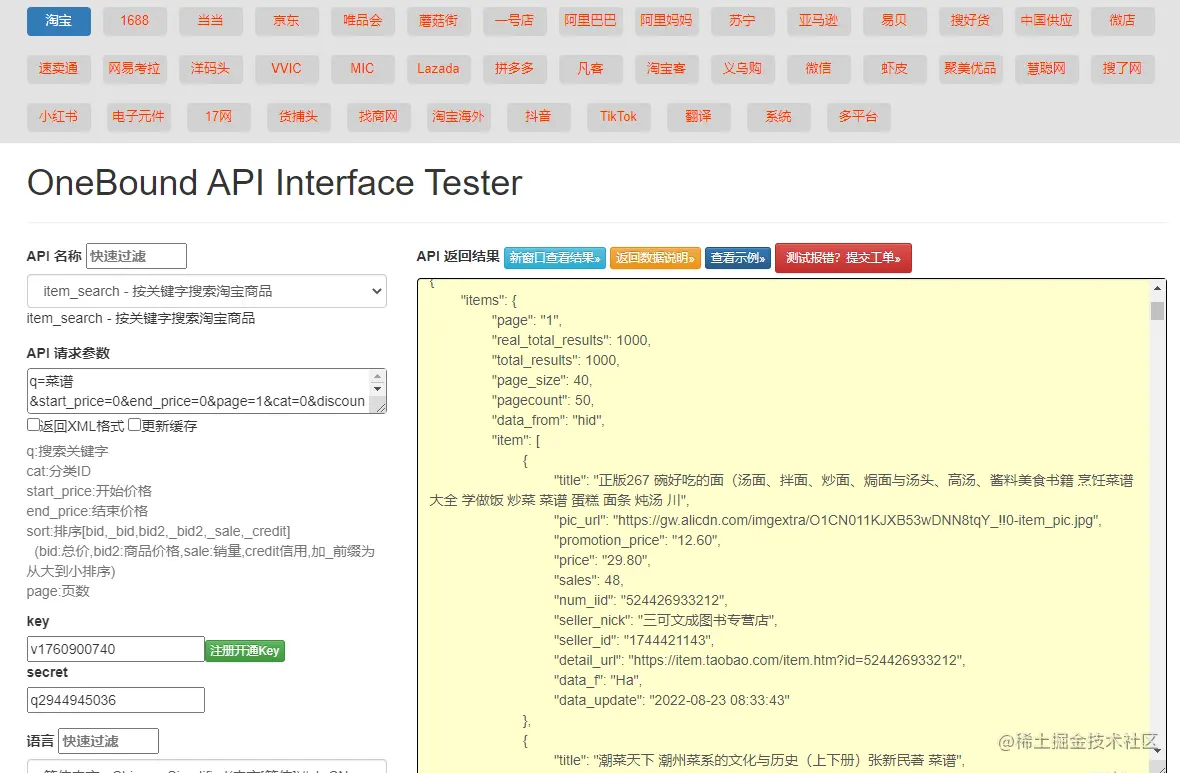Open the 翻译 tab

pos(698,117)
